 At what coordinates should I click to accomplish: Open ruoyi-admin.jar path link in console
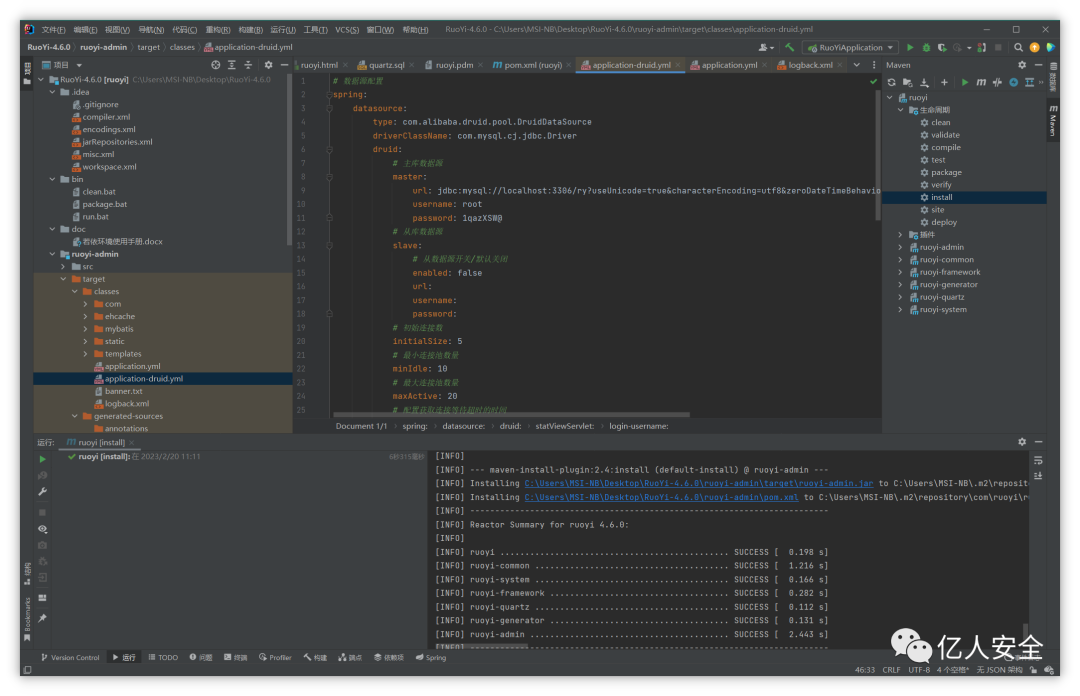(x=698, y=484)
